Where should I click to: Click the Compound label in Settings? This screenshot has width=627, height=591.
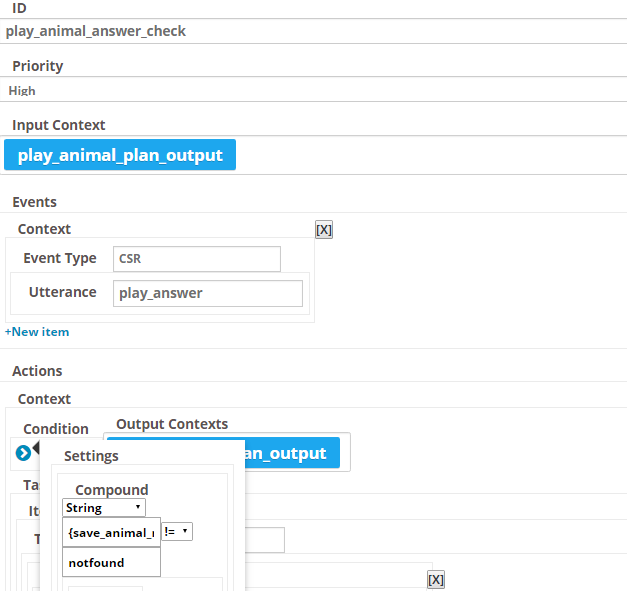pos(112,490)
